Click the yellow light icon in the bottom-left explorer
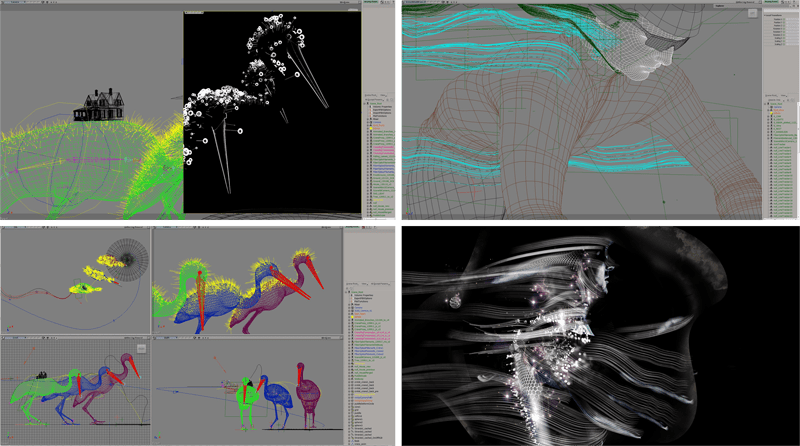This screenshot has height=446, width=800. [x=352, y=317]
